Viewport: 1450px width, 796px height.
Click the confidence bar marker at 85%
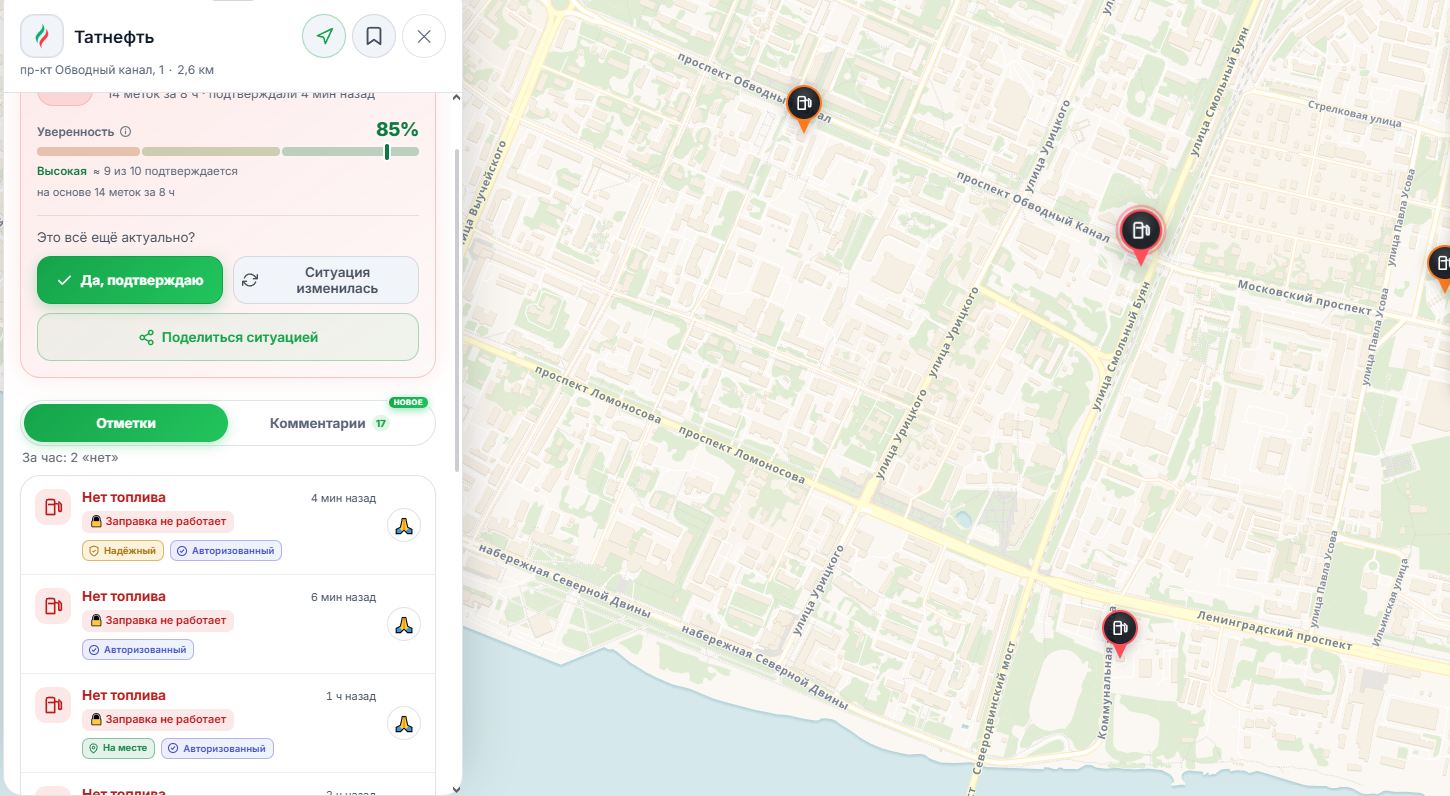(x=387, y=152)
